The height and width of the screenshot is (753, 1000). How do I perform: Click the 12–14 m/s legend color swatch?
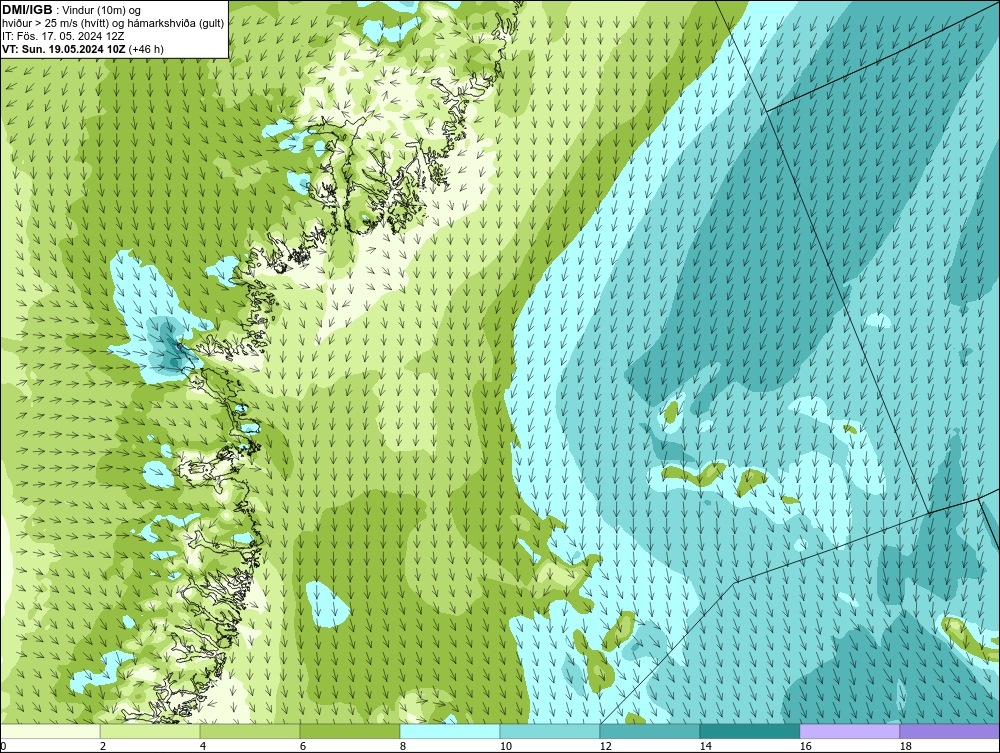tap(649, 731)
